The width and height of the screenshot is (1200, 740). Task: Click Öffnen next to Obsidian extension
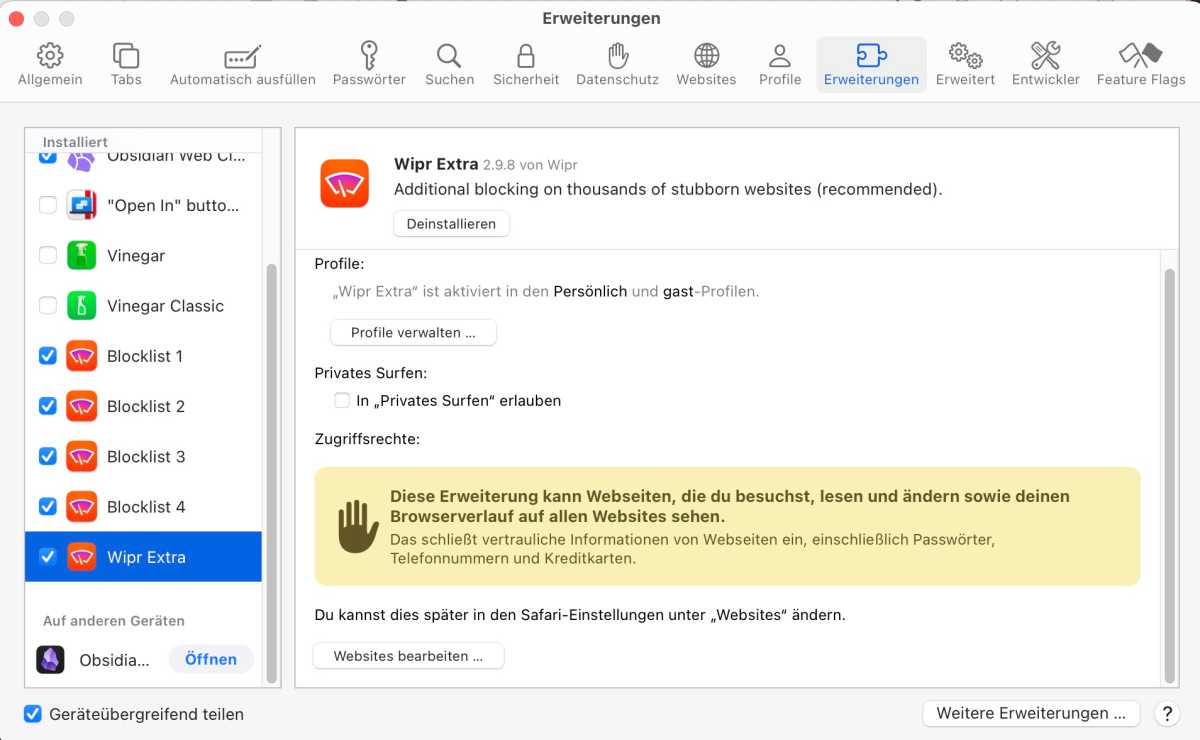coord(211,659)
